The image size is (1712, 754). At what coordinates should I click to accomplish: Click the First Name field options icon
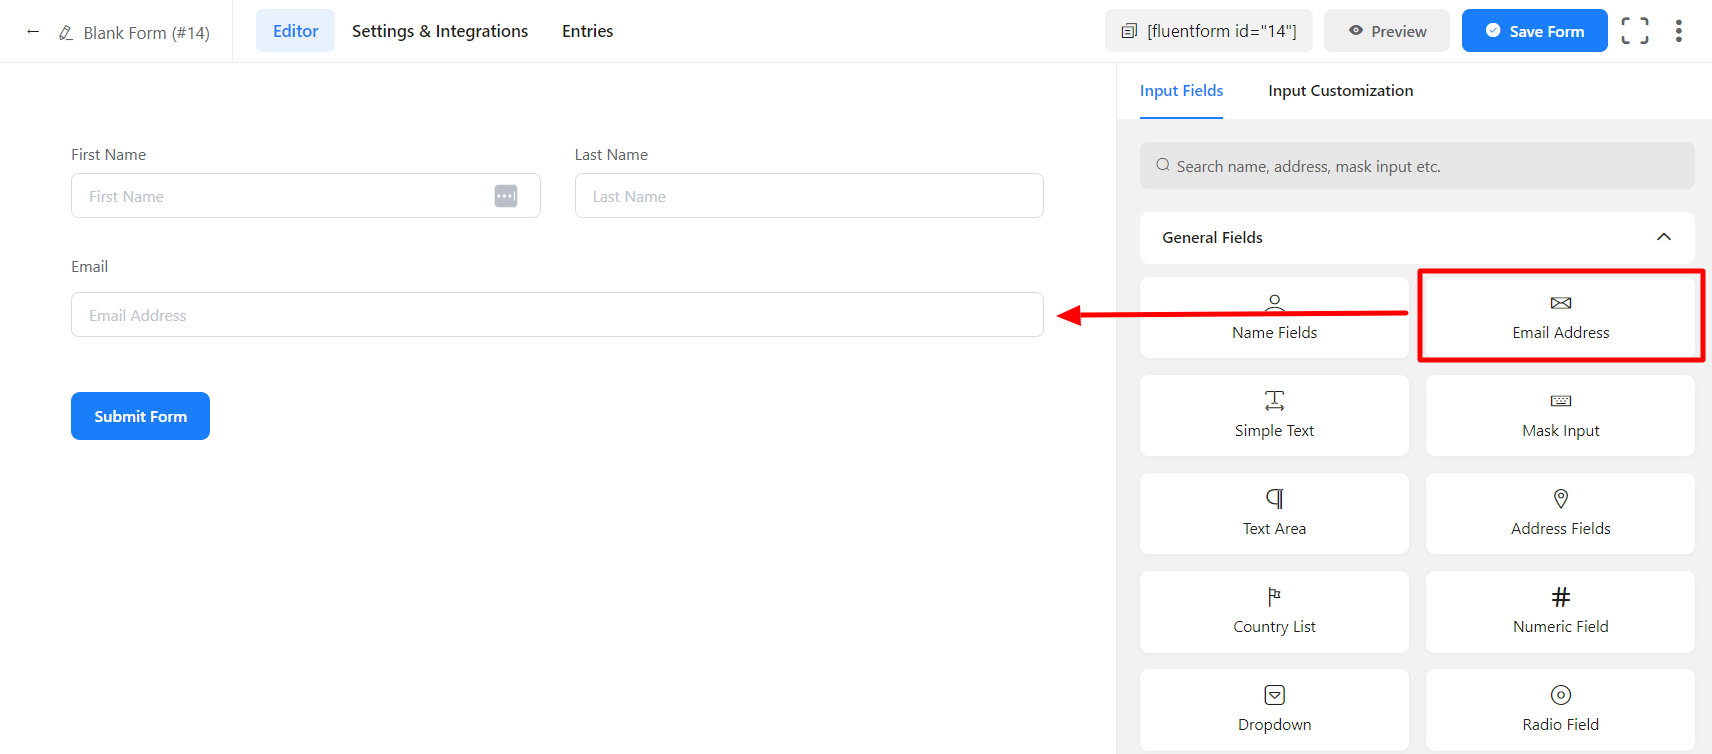click(506, 196)
